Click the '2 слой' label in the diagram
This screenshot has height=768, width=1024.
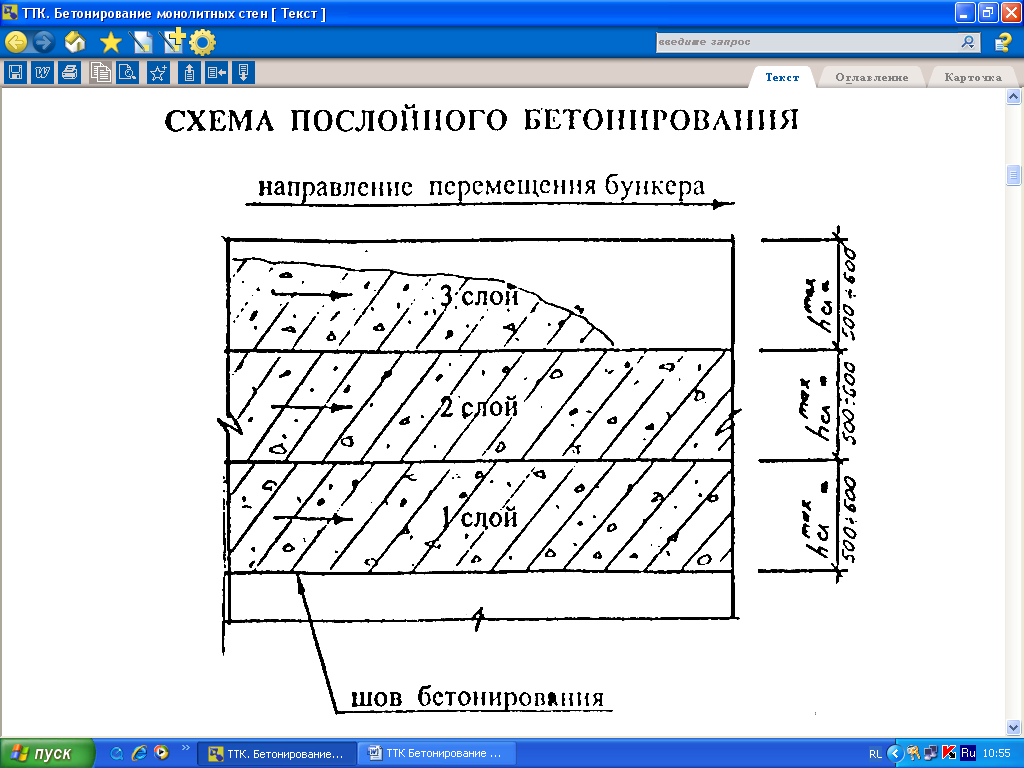tap(479, 408)
